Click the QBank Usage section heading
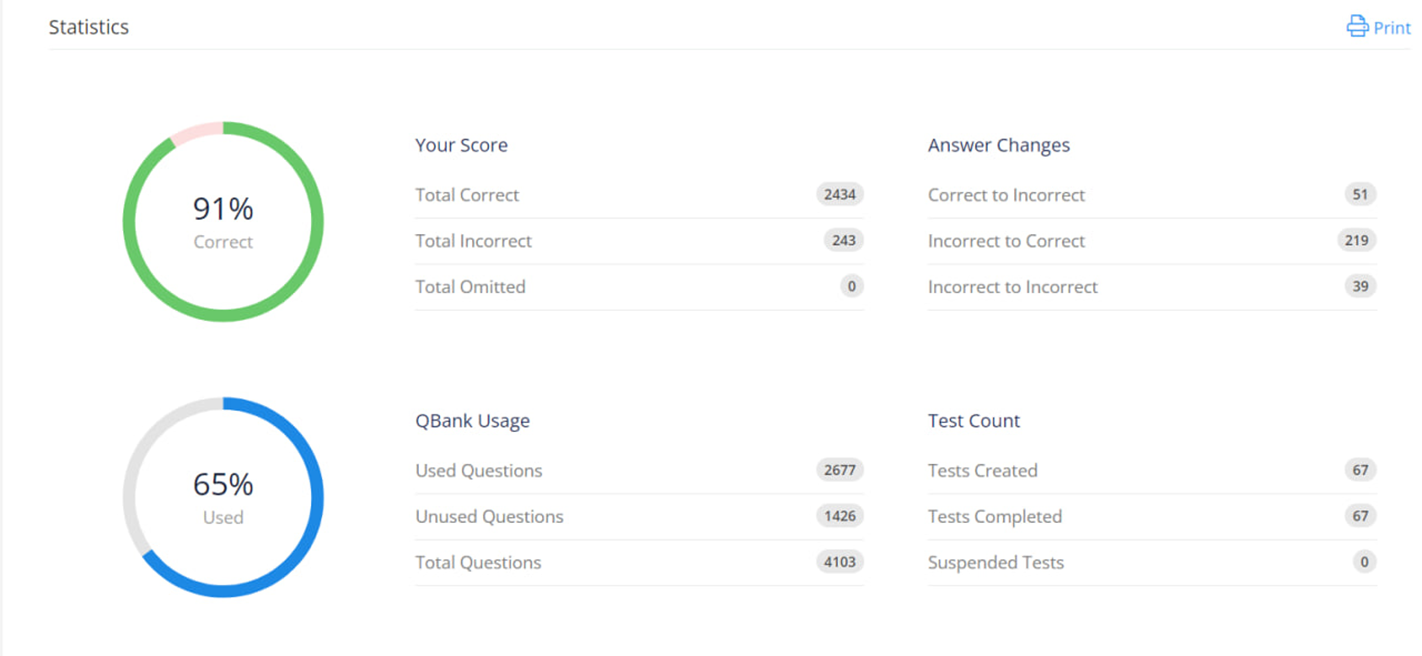Viewport: 1422px width, 656px height. point(472,421)
